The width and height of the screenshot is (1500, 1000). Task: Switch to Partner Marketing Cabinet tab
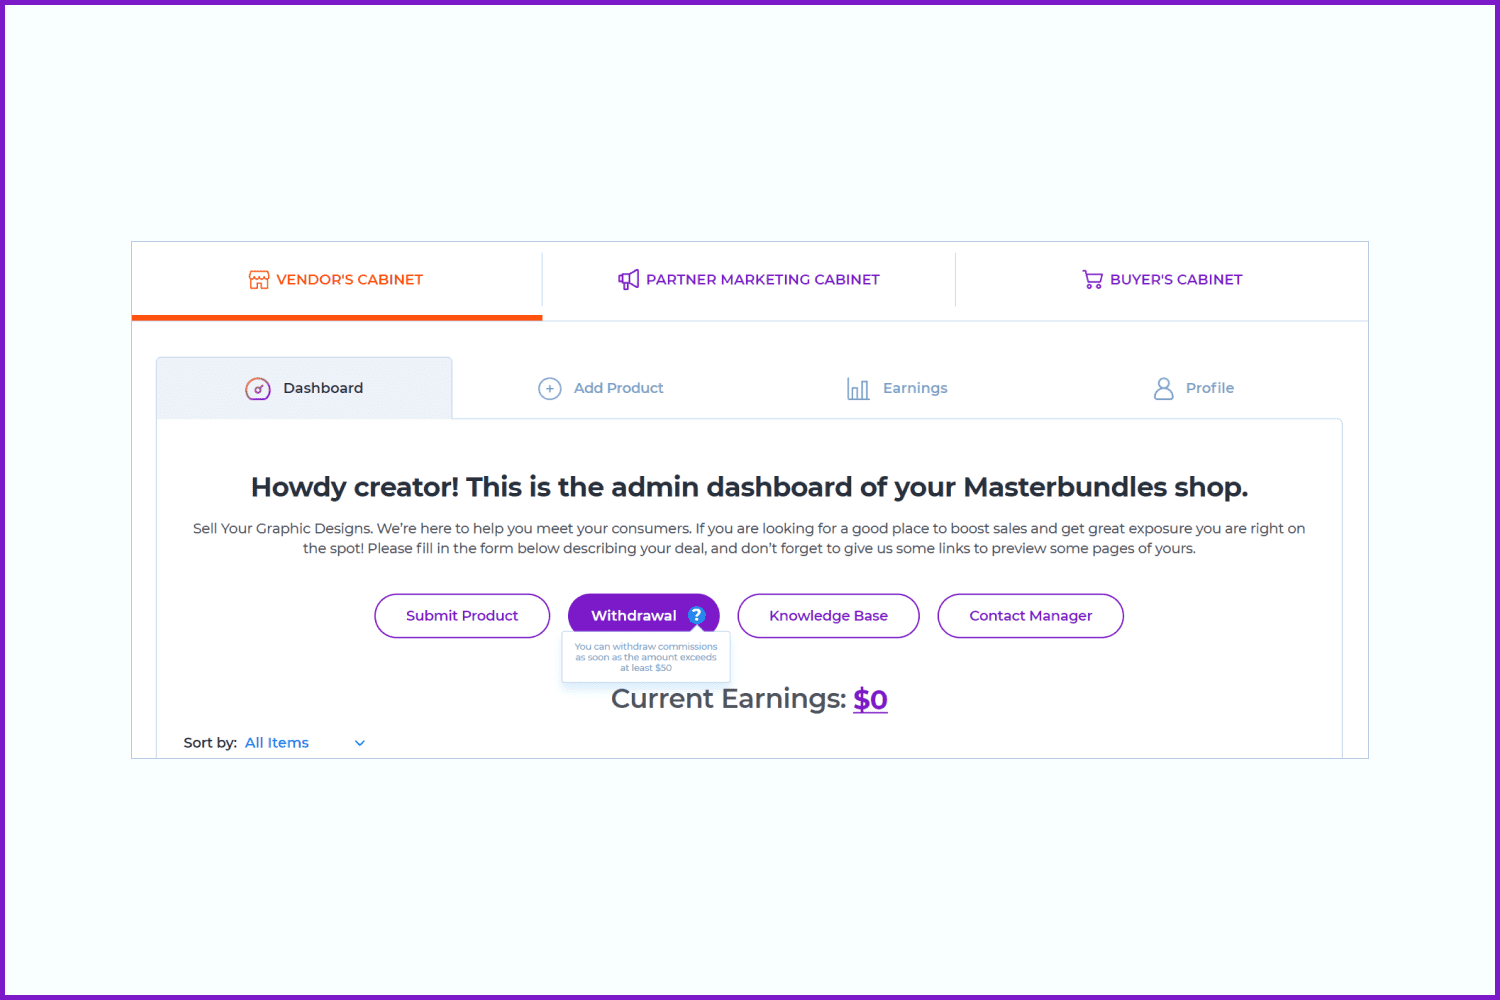coord(749,280)
